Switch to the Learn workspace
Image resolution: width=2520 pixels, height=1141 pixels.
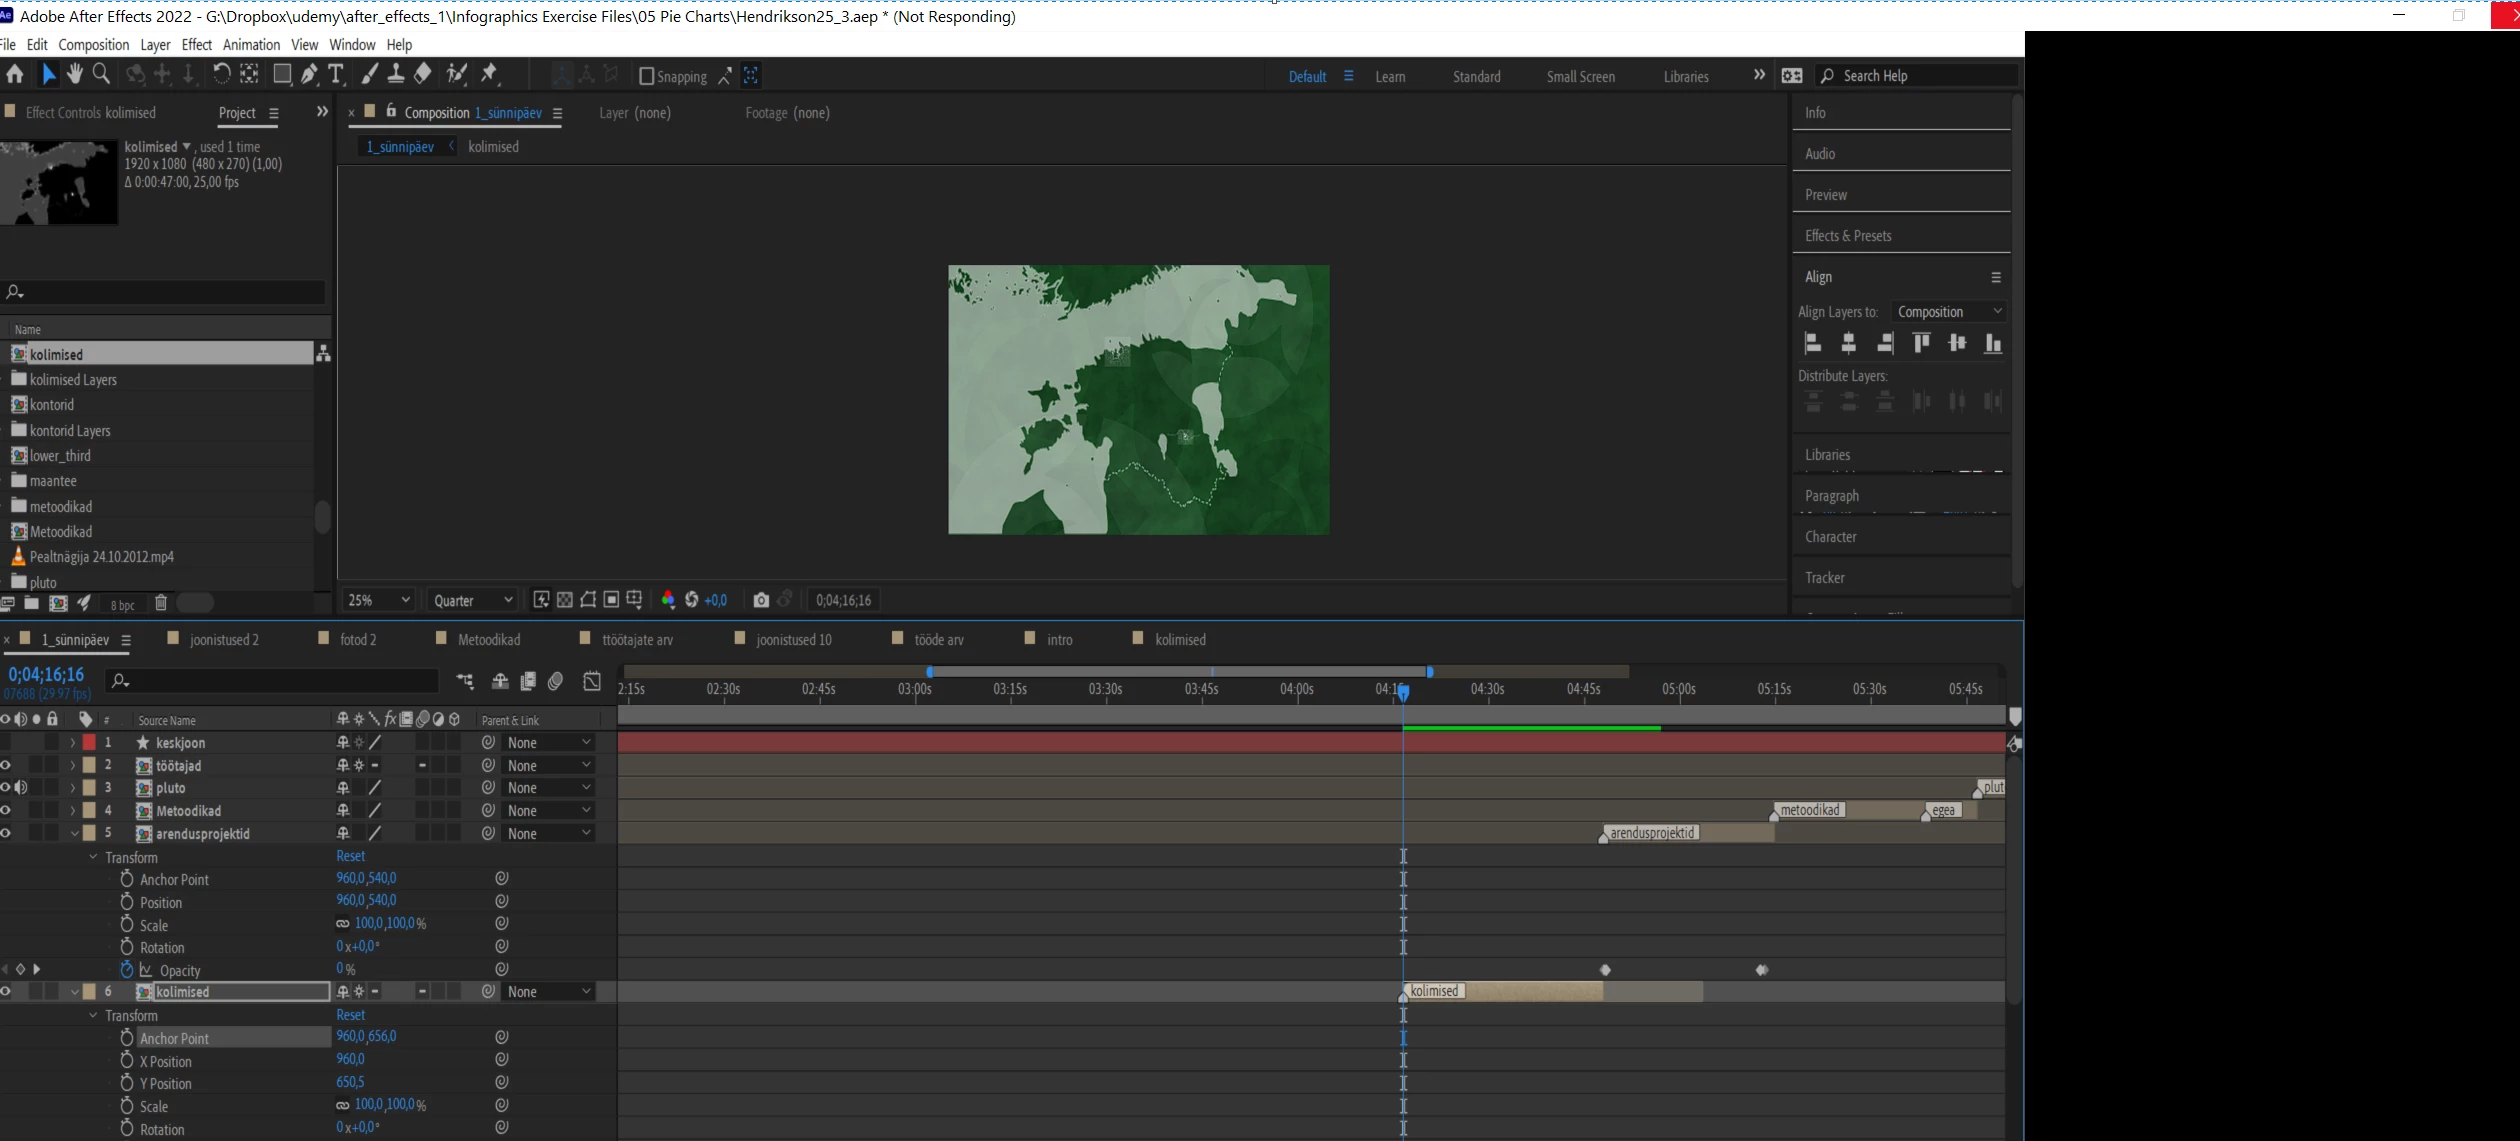(x=1390, y=76)
